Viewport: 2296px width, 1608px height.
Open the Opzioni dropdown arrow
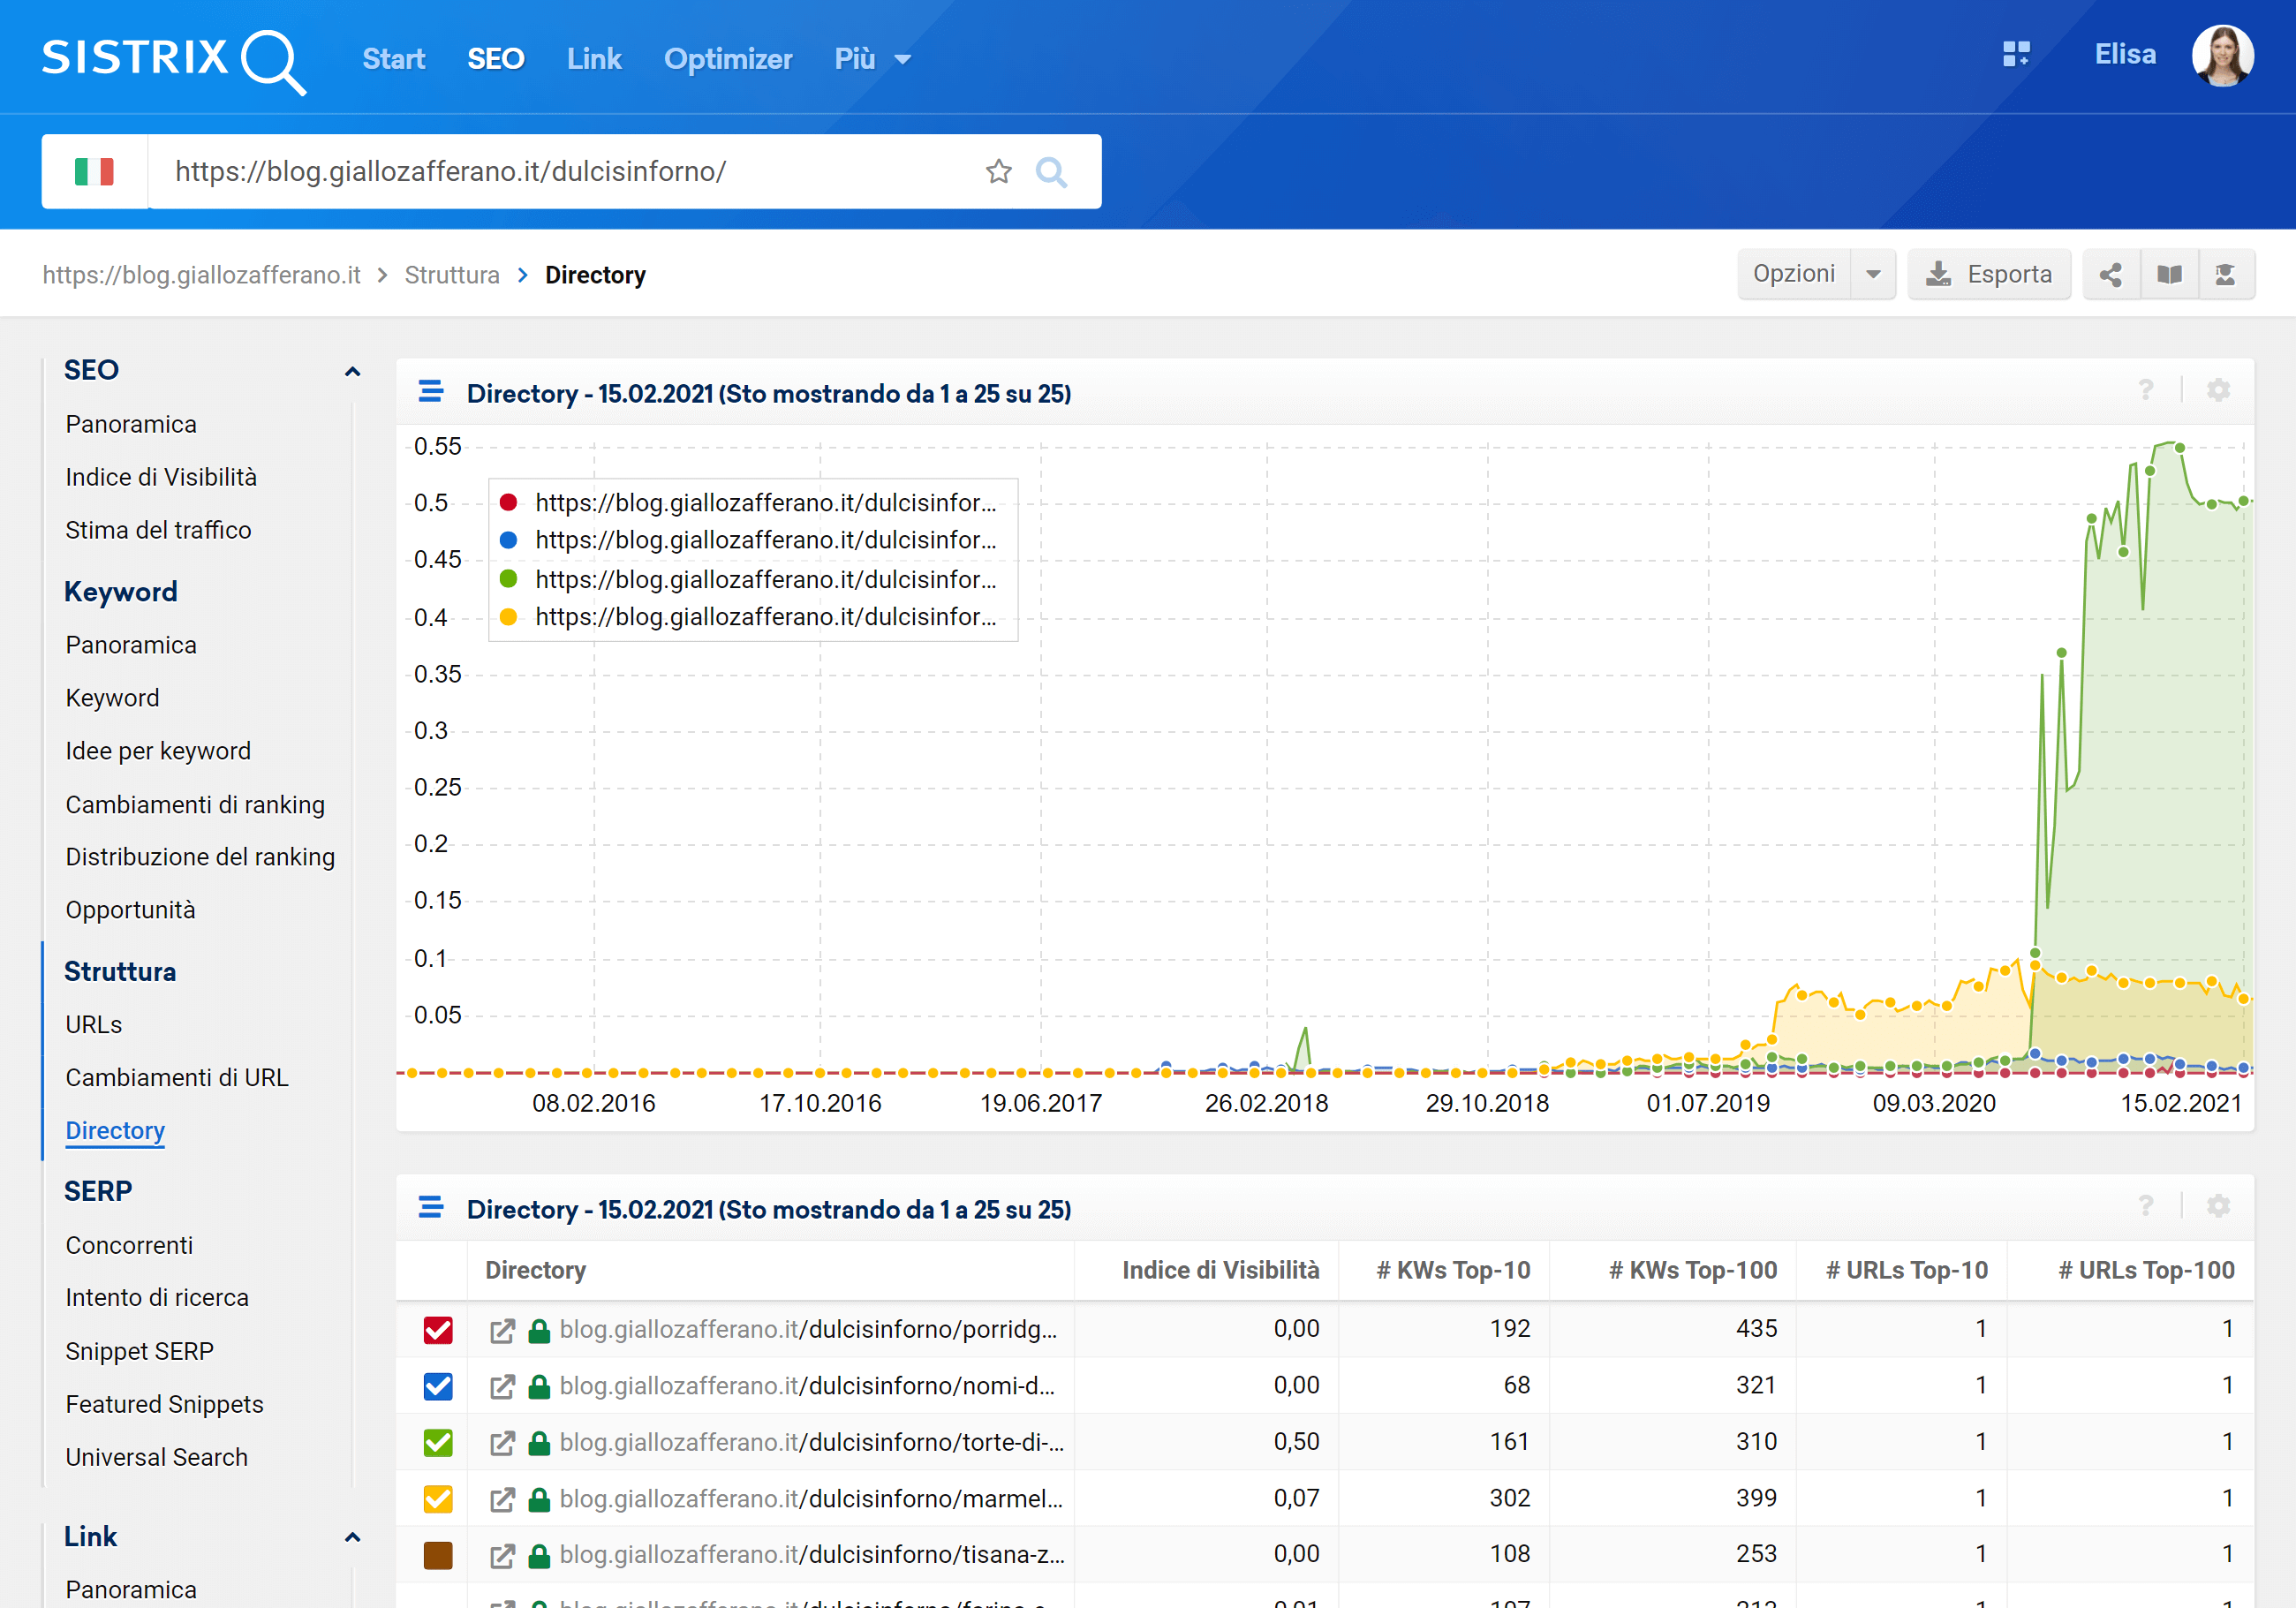coord(1873,275)
